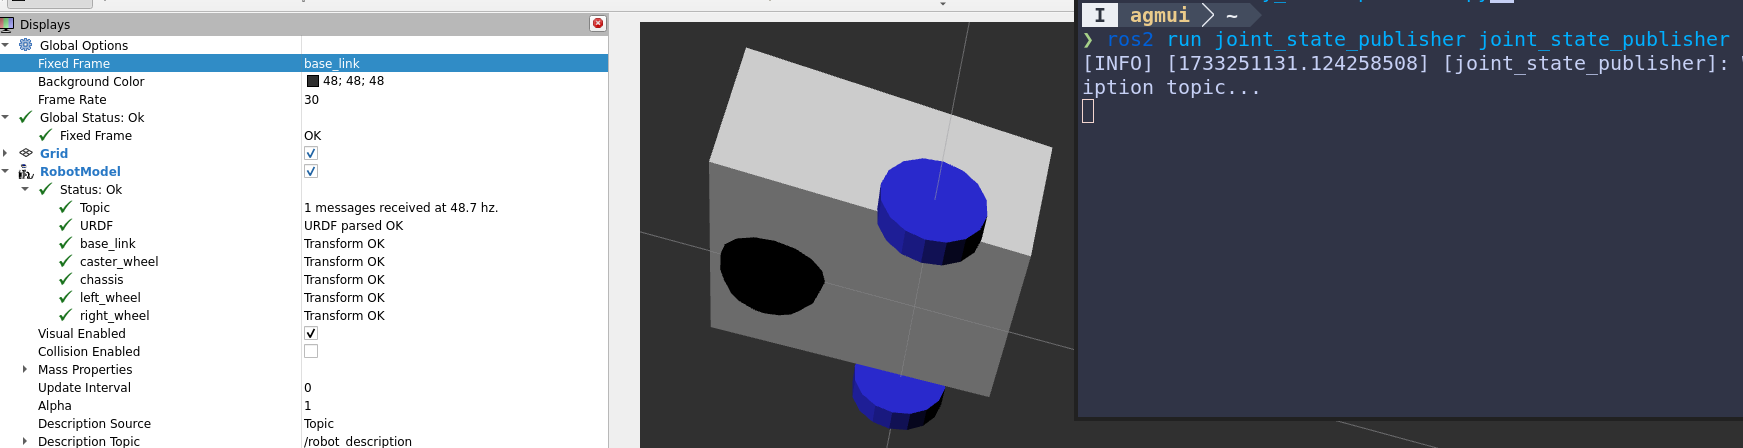Click the Displays panel monitor icon

tap(8, 24)
